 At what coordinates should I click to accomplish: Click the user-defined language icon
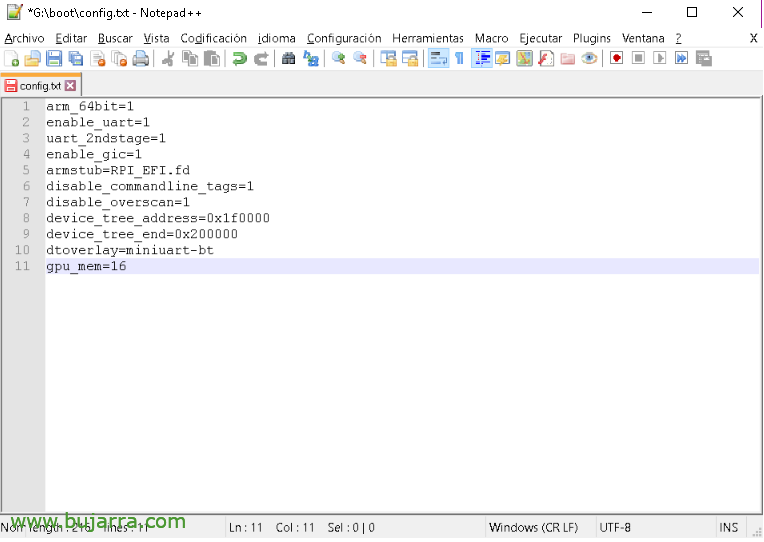[x=502, y=58]
